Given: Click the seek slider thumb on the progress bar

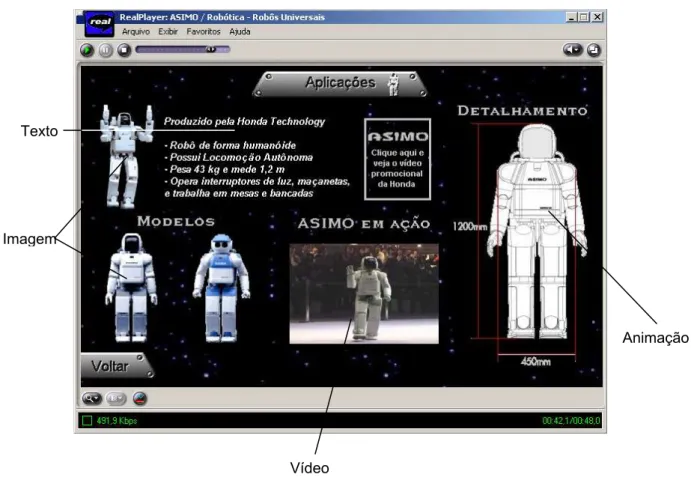Looking at the screenshot, I should click(x=211, y=49).
